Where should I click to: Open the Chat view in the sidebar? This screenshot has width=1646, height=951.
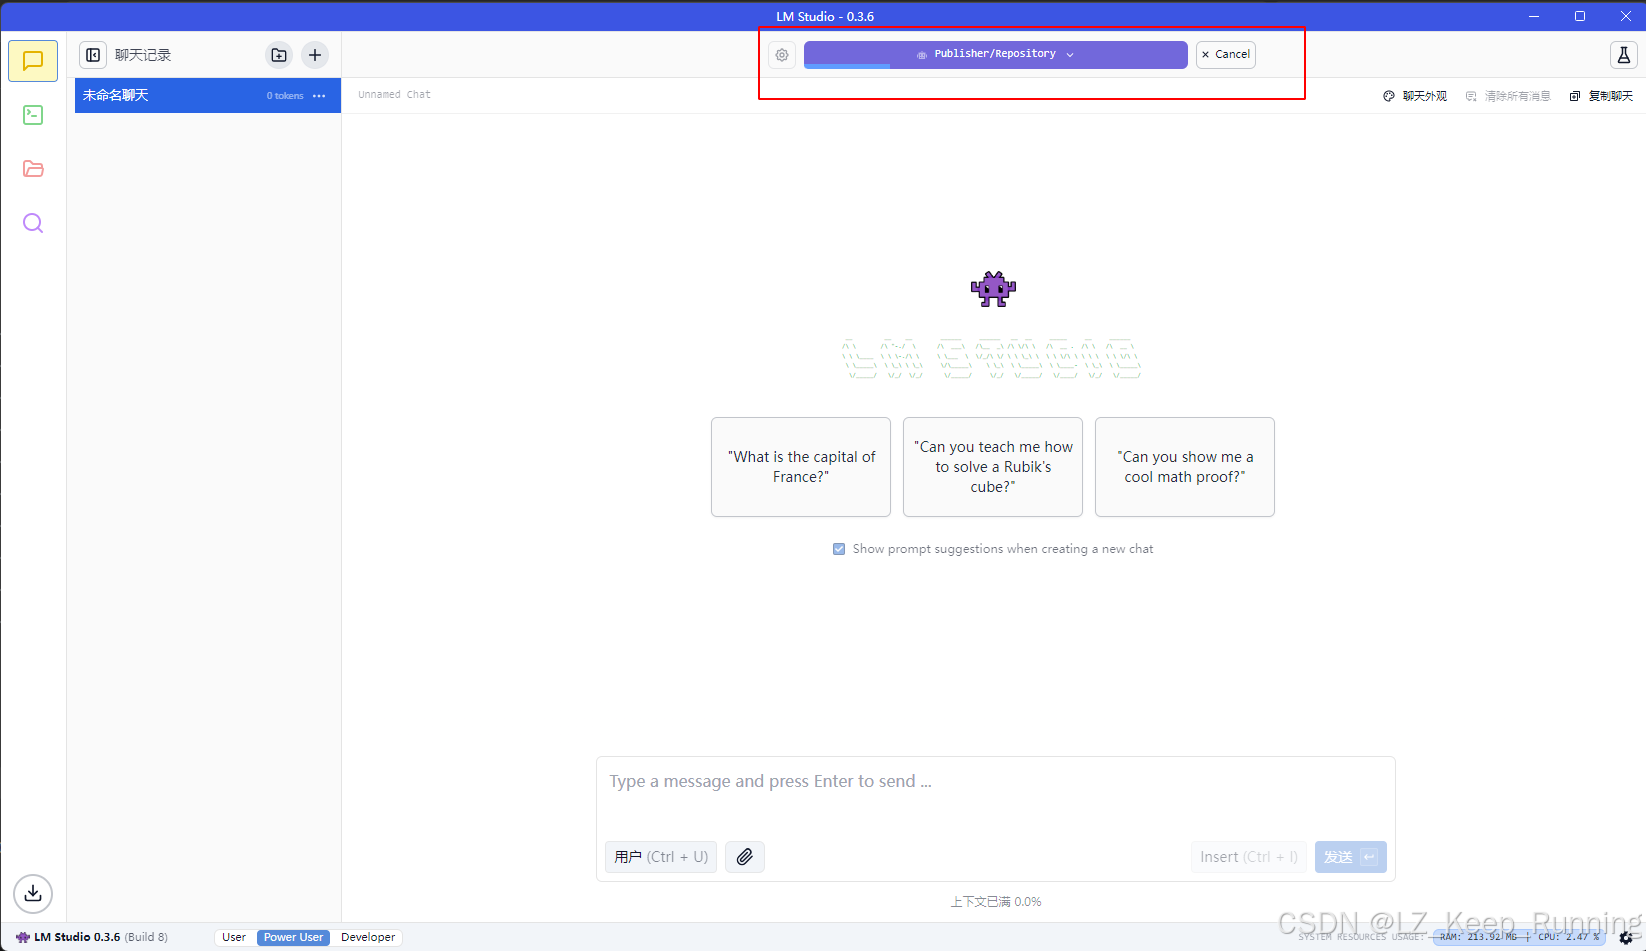pyautogui.click(x=33, y=61)
